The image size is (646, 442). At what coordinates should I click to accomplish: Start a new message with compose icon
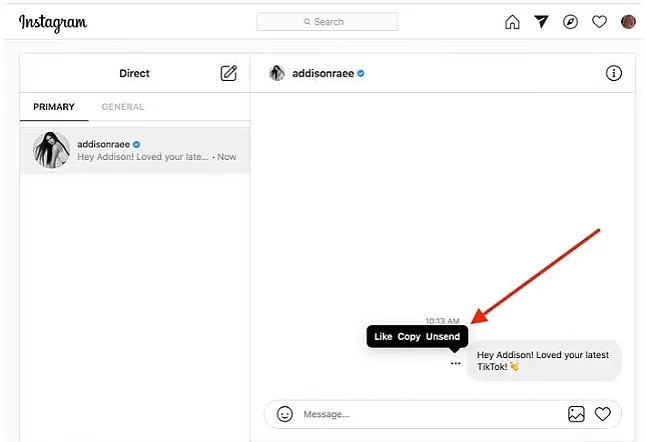(229, 73)
